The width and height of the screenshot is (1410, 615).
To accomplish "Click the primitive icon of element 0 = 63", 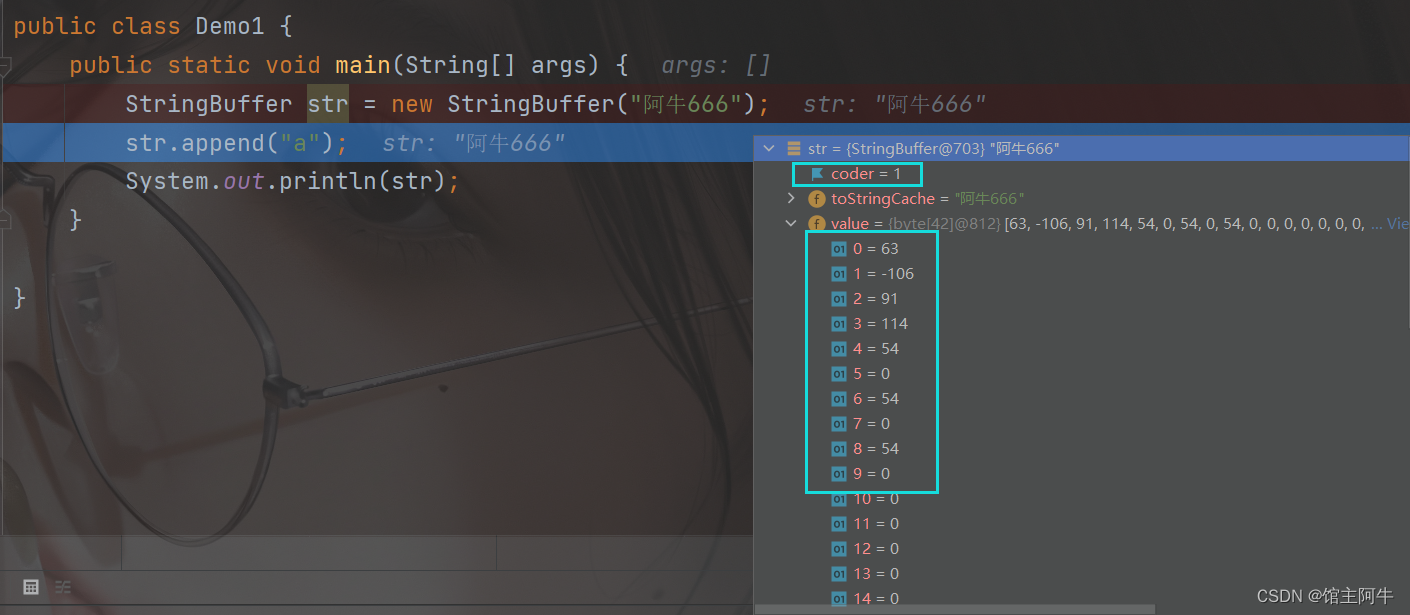I will (839, 249).
